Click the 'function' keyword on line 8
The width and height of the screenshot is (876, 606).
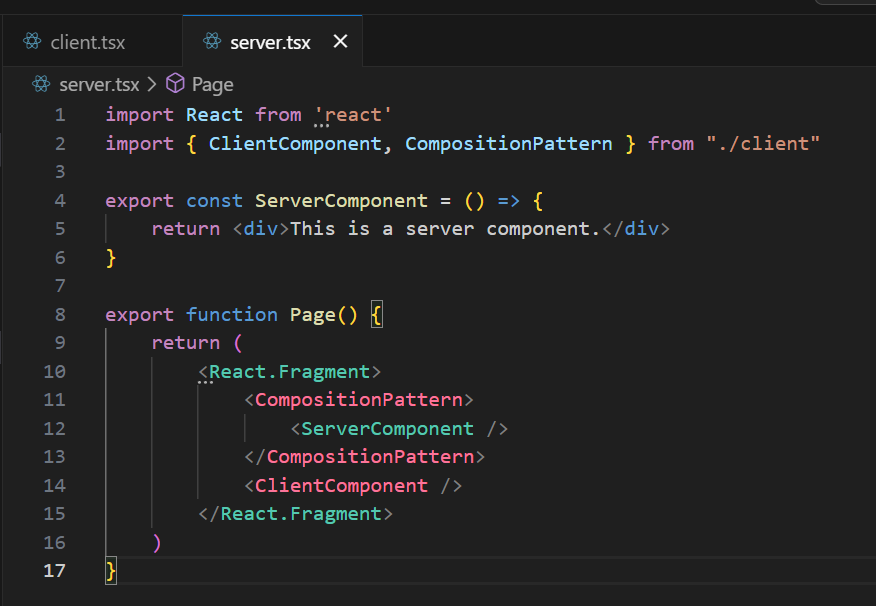click(x=232, y=315)
